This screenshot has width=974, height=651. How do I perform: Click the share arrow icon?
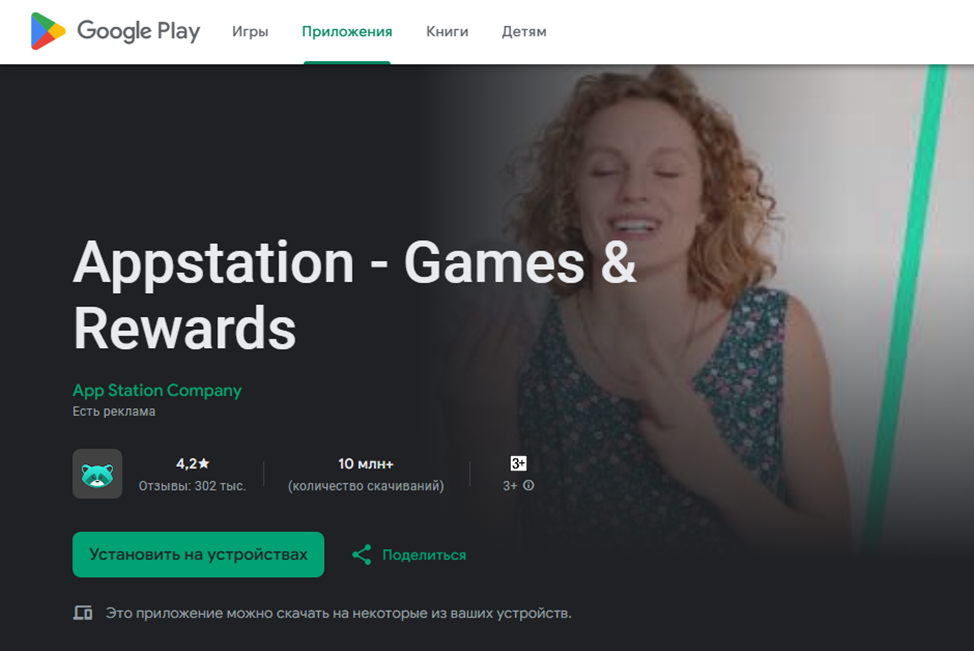362,555
